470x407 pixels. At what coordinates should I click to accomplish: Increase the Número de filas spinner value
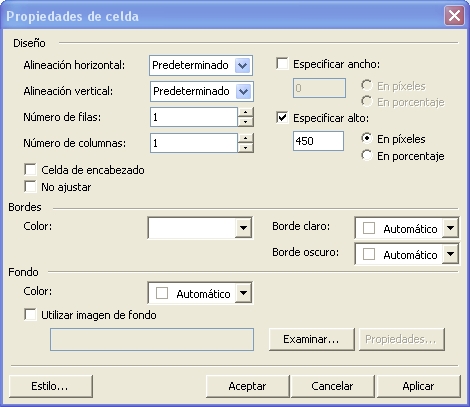(x=246, y=112)
